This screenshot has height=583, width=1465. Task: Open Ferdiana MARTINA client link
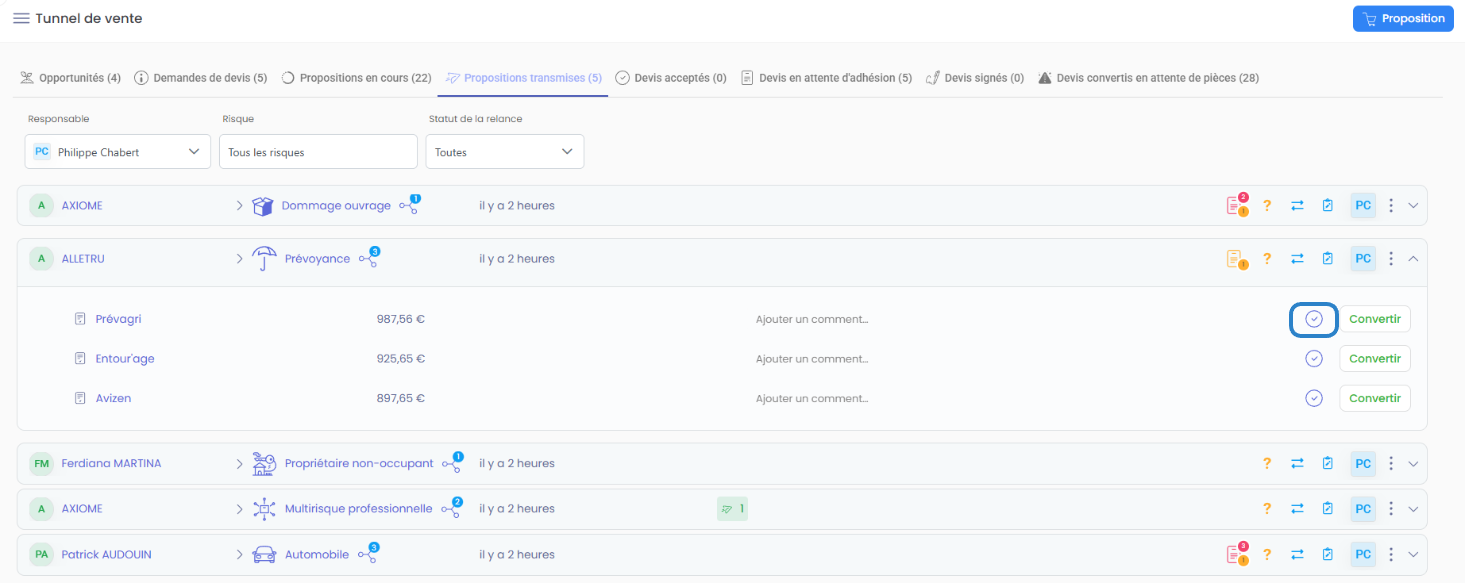(111, 464)
